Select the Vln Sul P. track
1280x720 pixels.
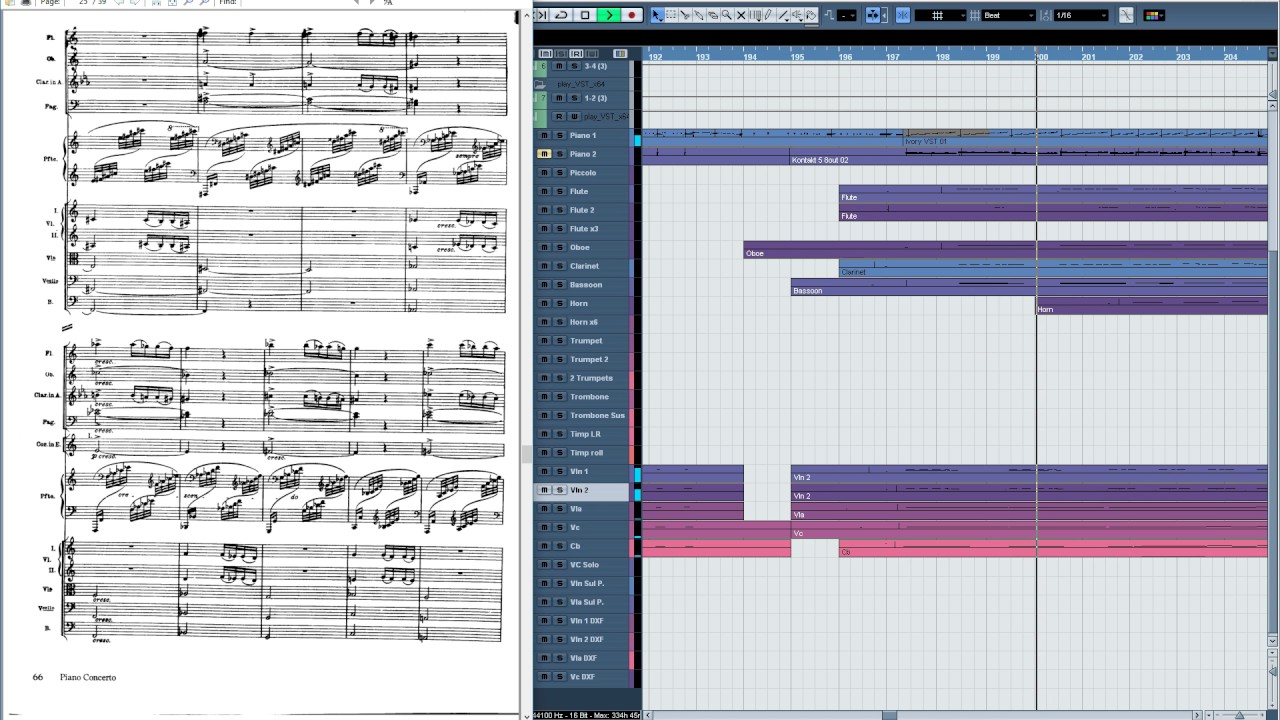coord(587,583)
